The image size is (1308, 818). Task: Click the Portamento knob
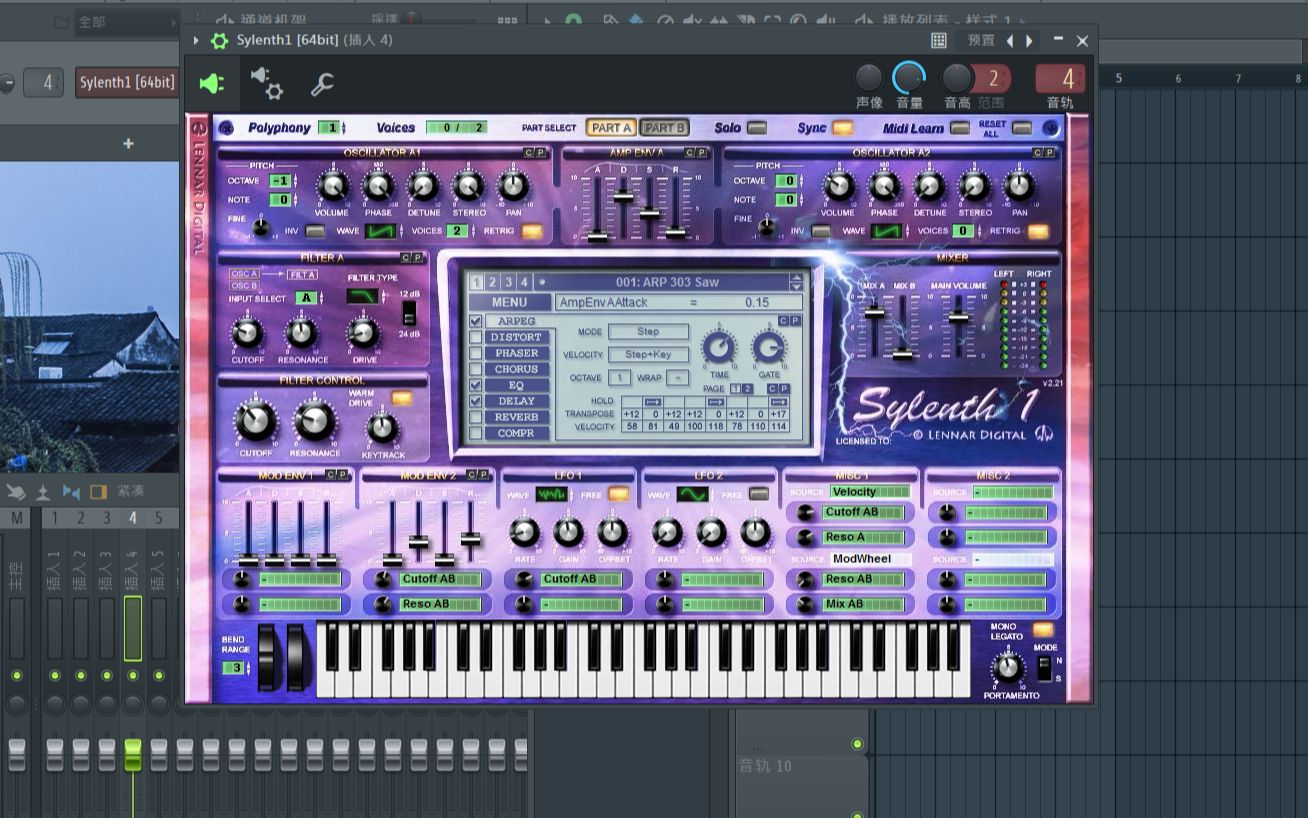[1008, 666]
